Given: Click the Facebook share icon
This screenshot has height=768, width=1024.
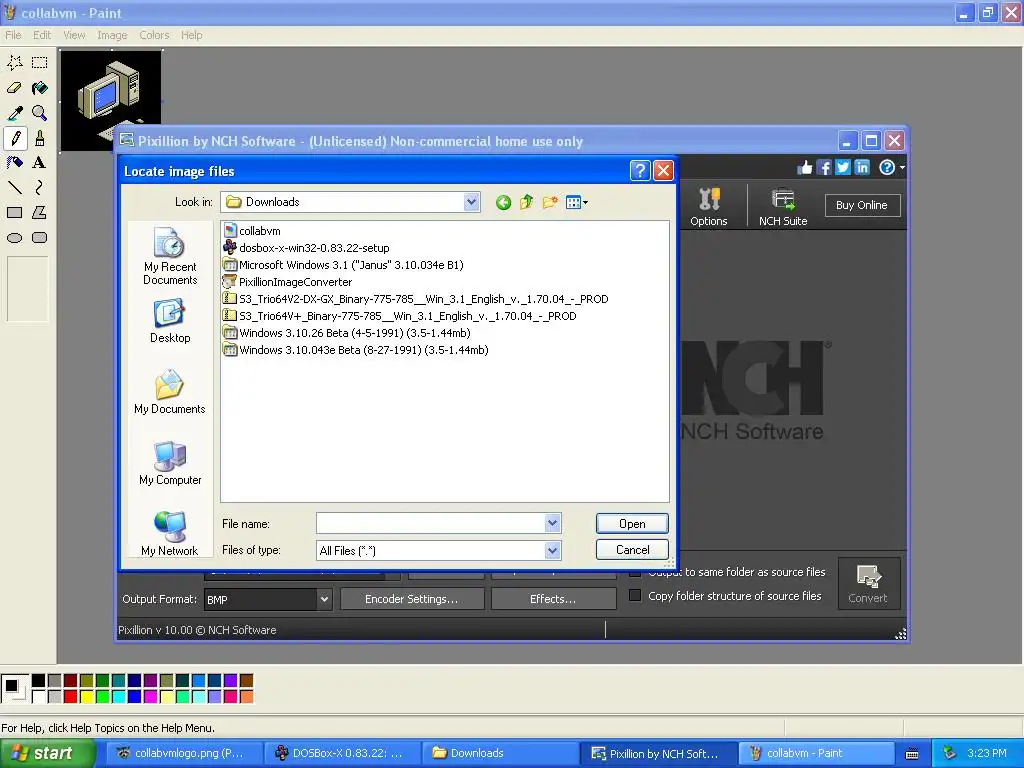Looking at the screenshot, I should pyautogui.click(x=824, y=168).
